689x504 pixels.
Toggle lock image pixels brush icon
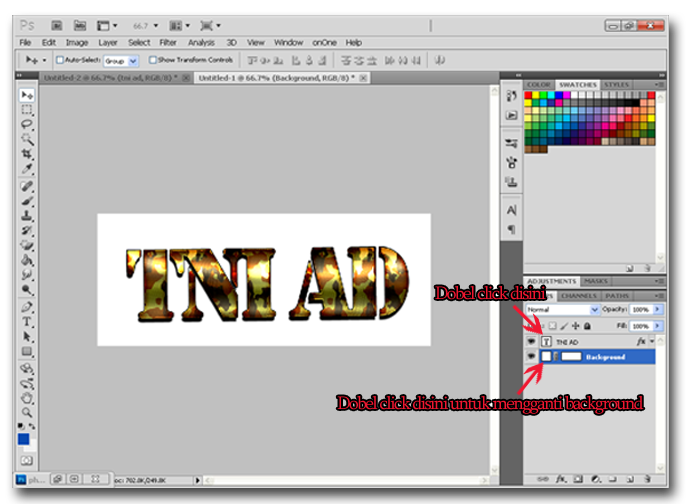click(x=564, y=326)
